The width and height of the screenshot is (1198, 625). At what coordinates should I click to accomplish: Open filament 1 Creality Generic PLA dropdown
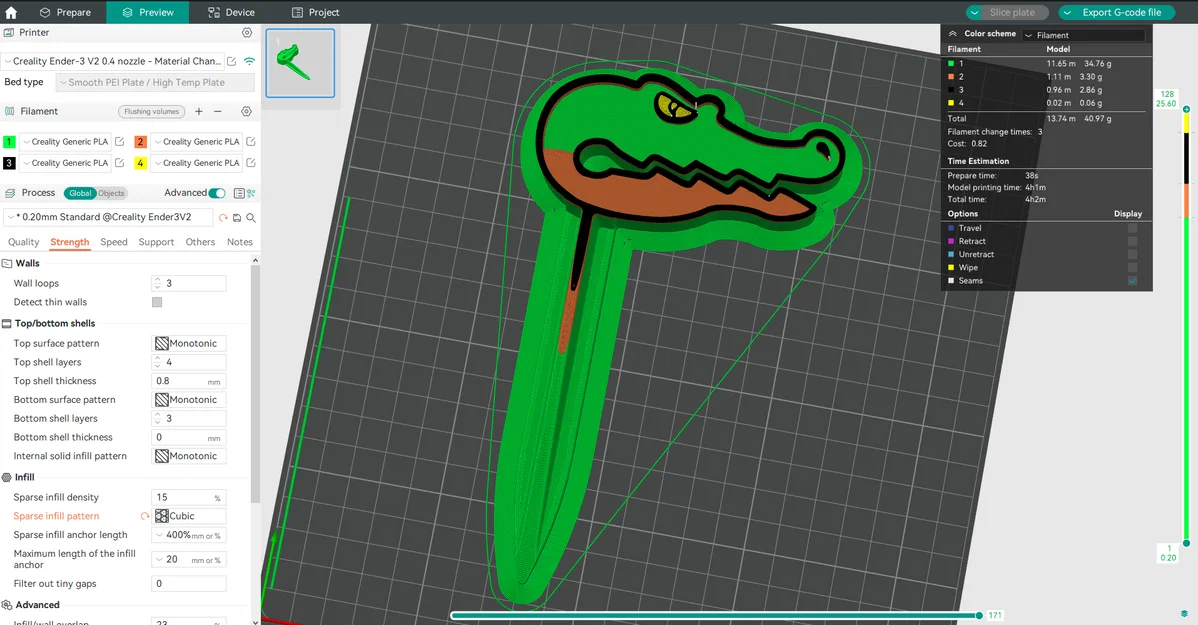coord(65,141)
